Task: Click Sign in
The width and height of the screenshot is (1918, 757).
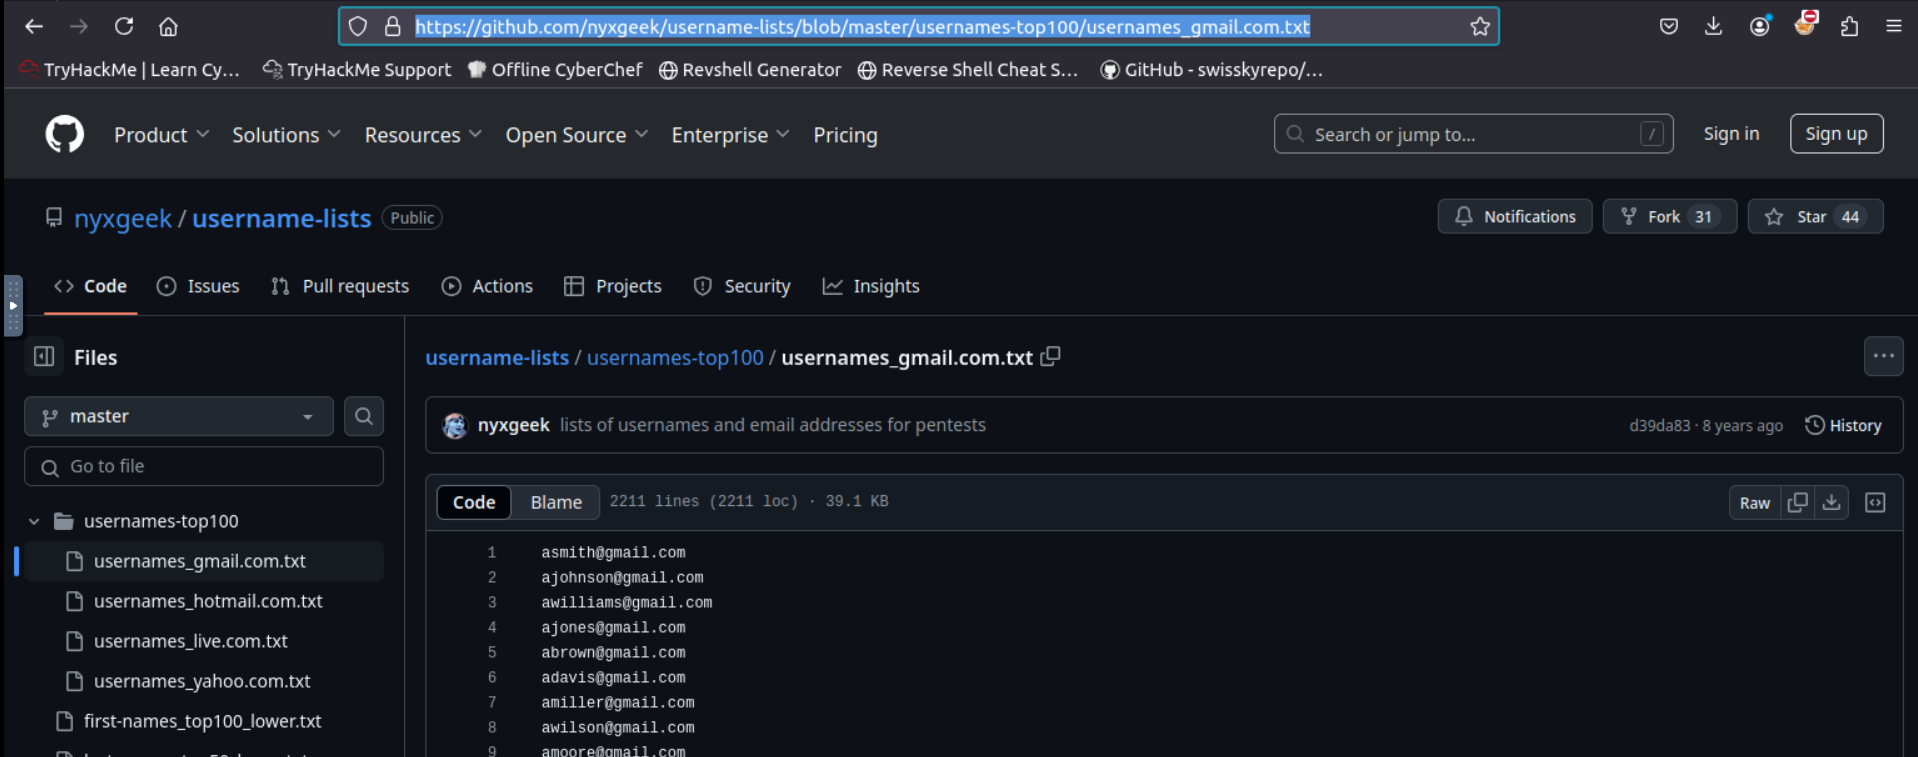Action: tap(1731, 134)
